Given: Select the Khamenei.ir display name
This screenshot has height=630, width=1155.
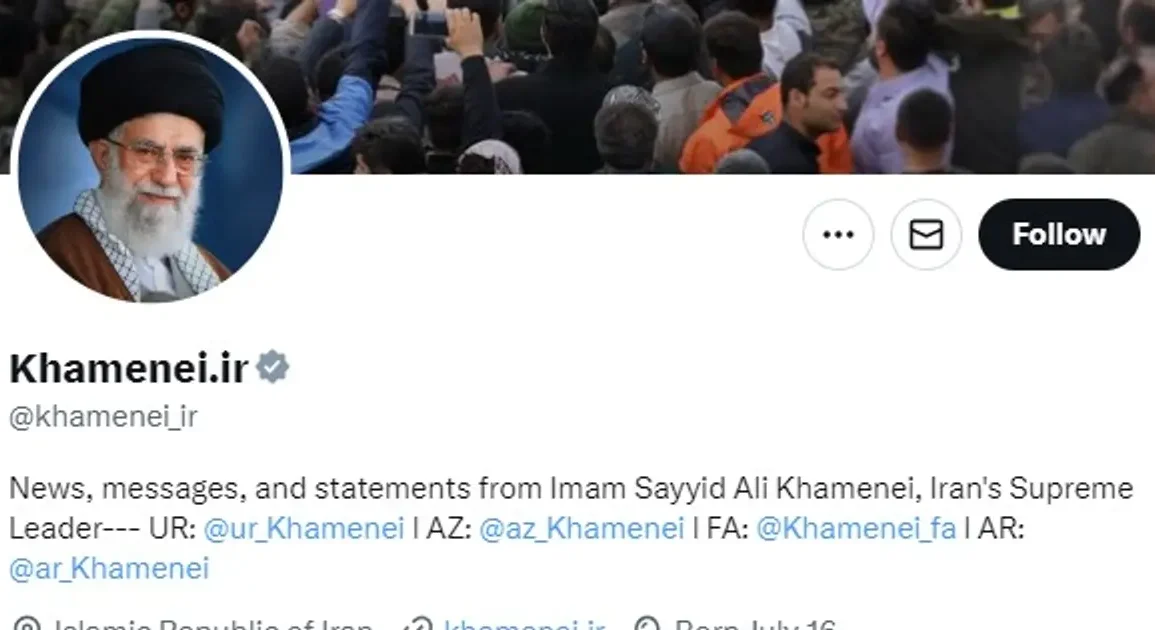Looking at the screenshot, I should coord(129,368).
